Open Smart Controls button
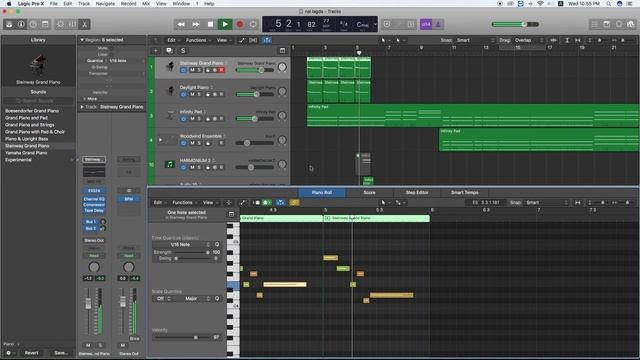 (x=60, y=24)
